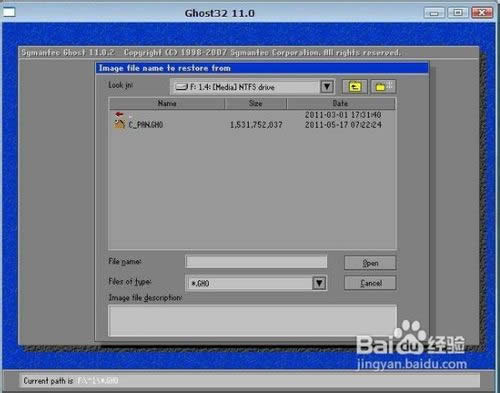The image size is (500, 393).
Task: Select the C_PAN.GHO image file icon
Action: (119, 124)
